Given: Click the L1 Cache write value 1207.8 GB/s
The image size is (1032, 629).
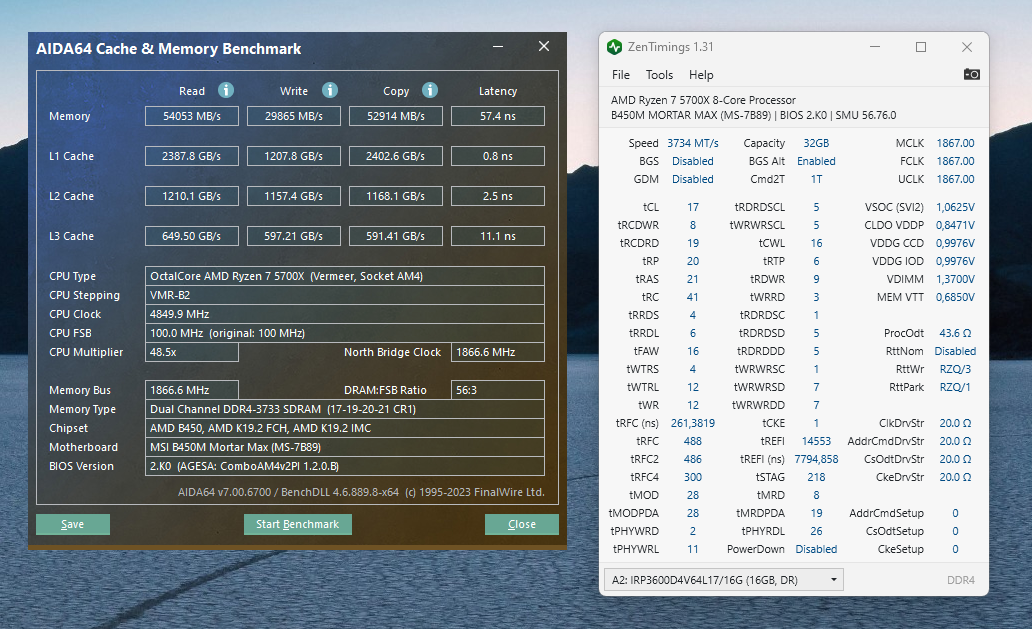Looking at the screenshot, I should (294, 156).
